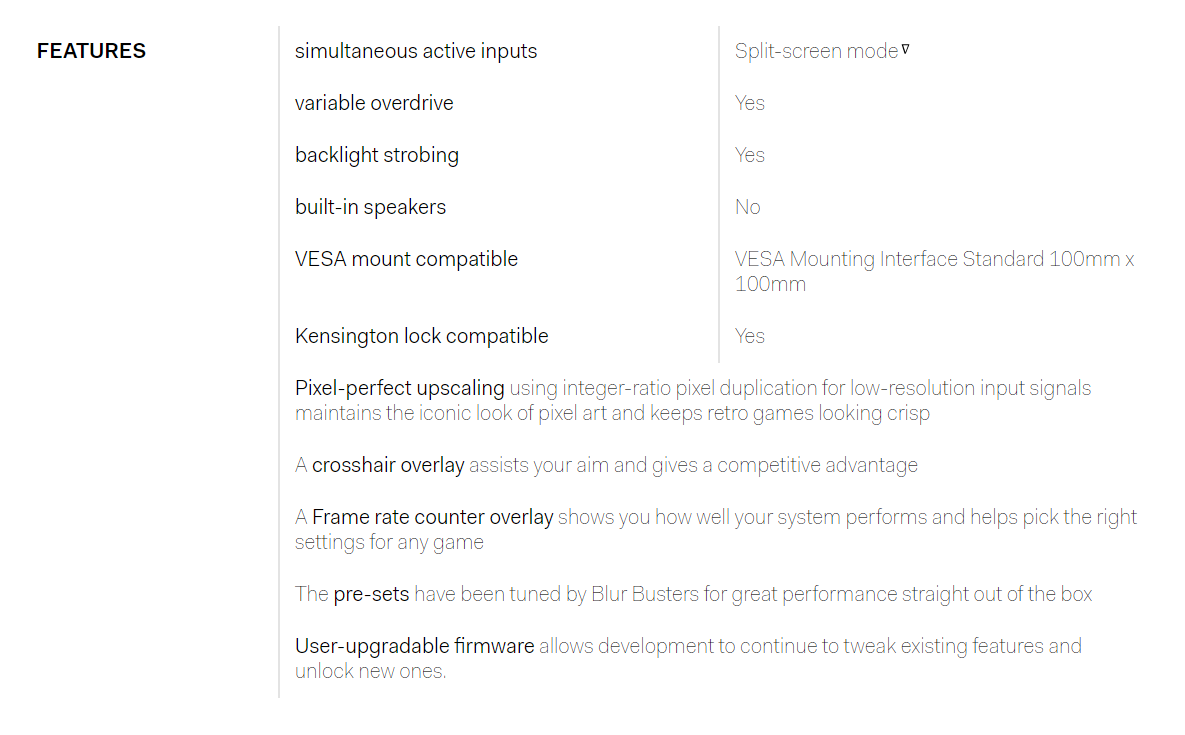1185x735 pixels.
Task: Select the Kensington lock compatible label
Action: click(421, 336)
